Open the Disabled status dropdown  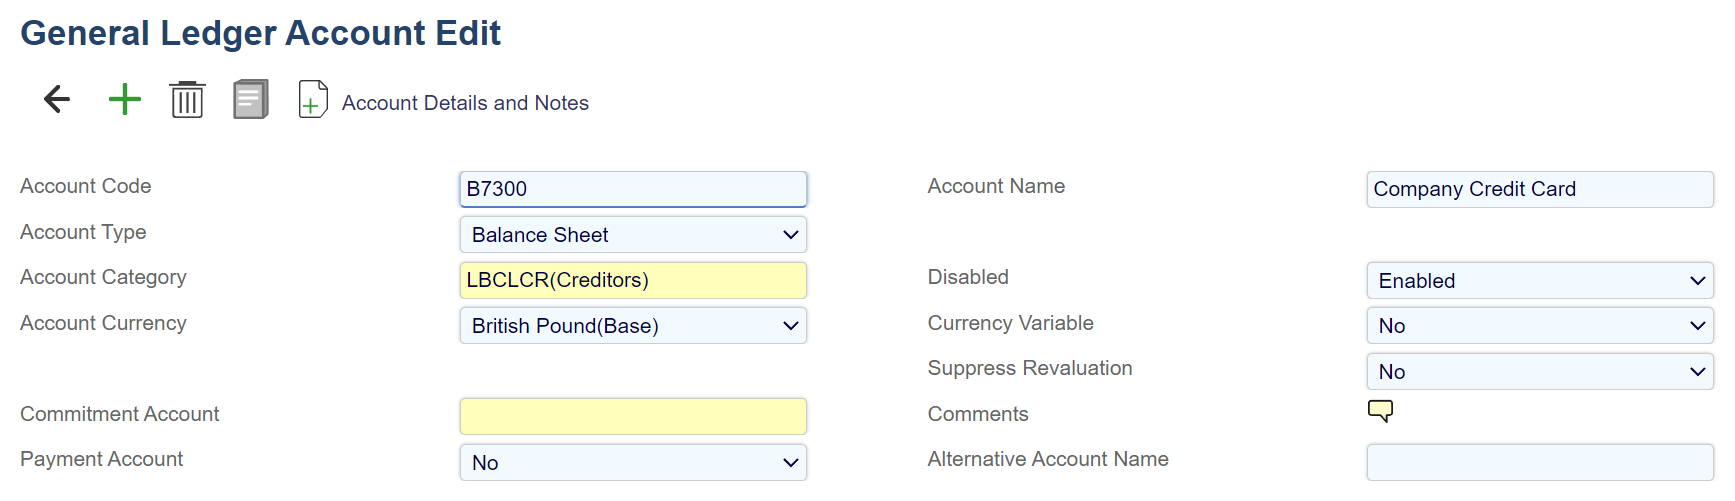coord(1540,281)
